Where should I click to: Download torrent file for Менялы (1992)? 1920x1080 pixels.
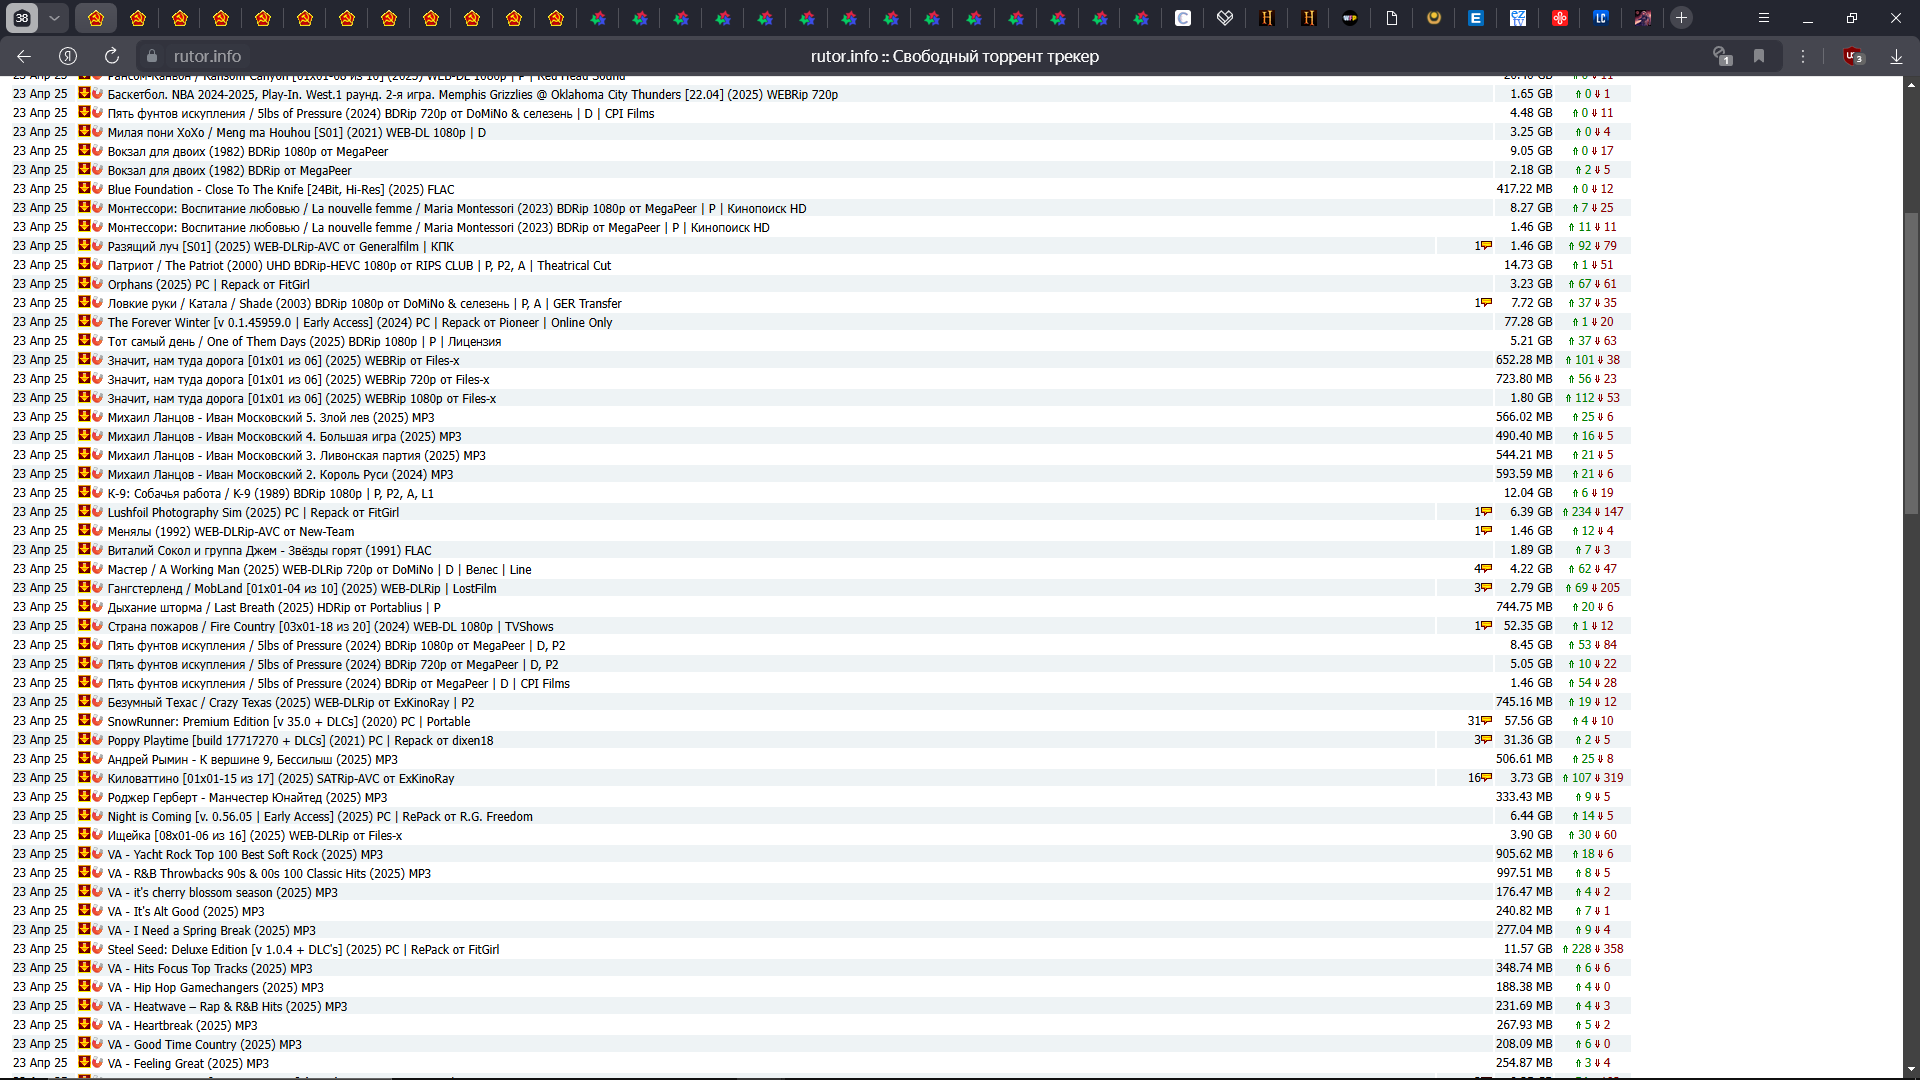click(85, 531)
